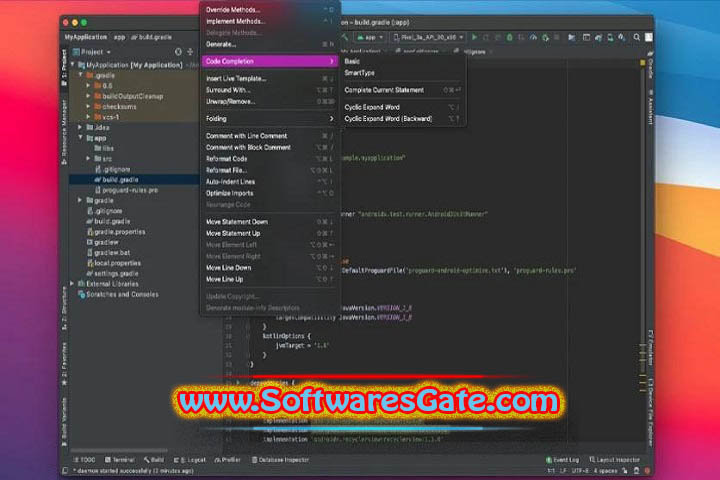Select Move Statement Down
The image size is (720, 480).
(x=270, y=222)
